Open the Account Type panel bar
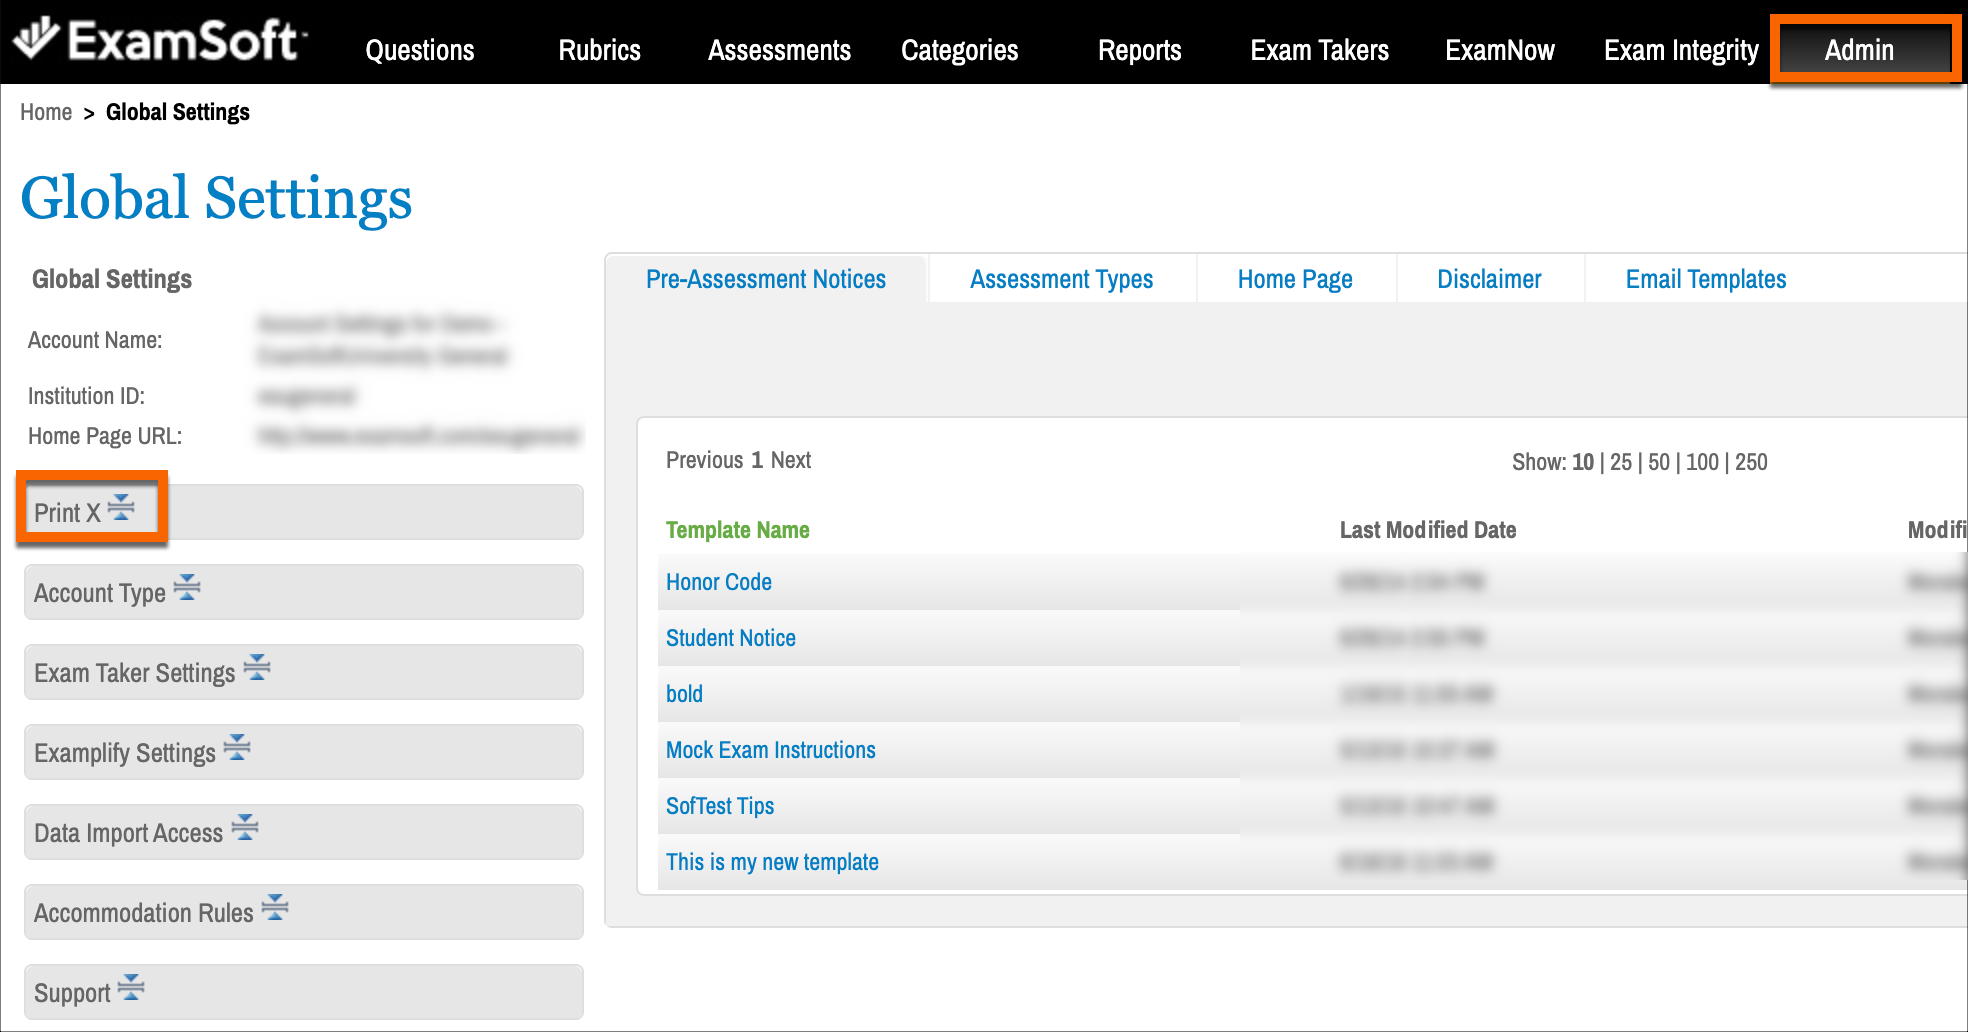Viewport: 1968px width, 1032px height. click(x=304, y=592)
